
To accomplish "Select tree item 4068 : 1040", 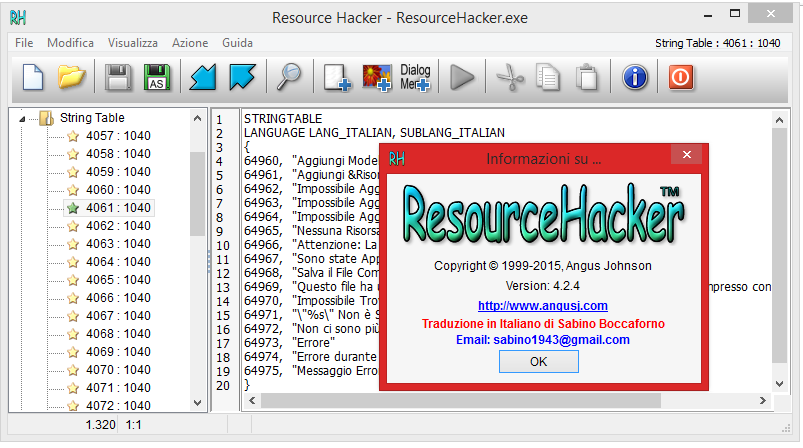I will coord(118,334).
